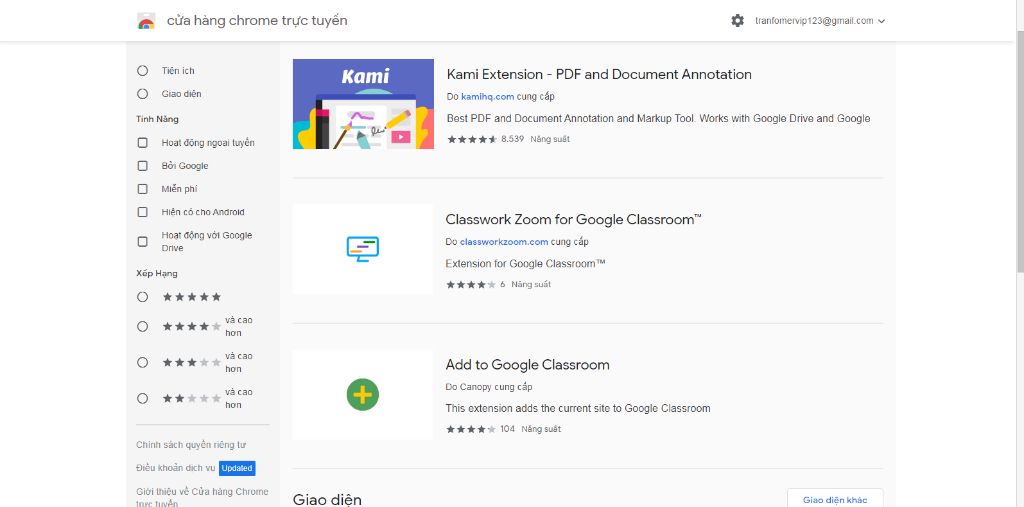1024x507 pixels.
Task: Visit the kamihq.com provider link
Action: click(487, 97)
